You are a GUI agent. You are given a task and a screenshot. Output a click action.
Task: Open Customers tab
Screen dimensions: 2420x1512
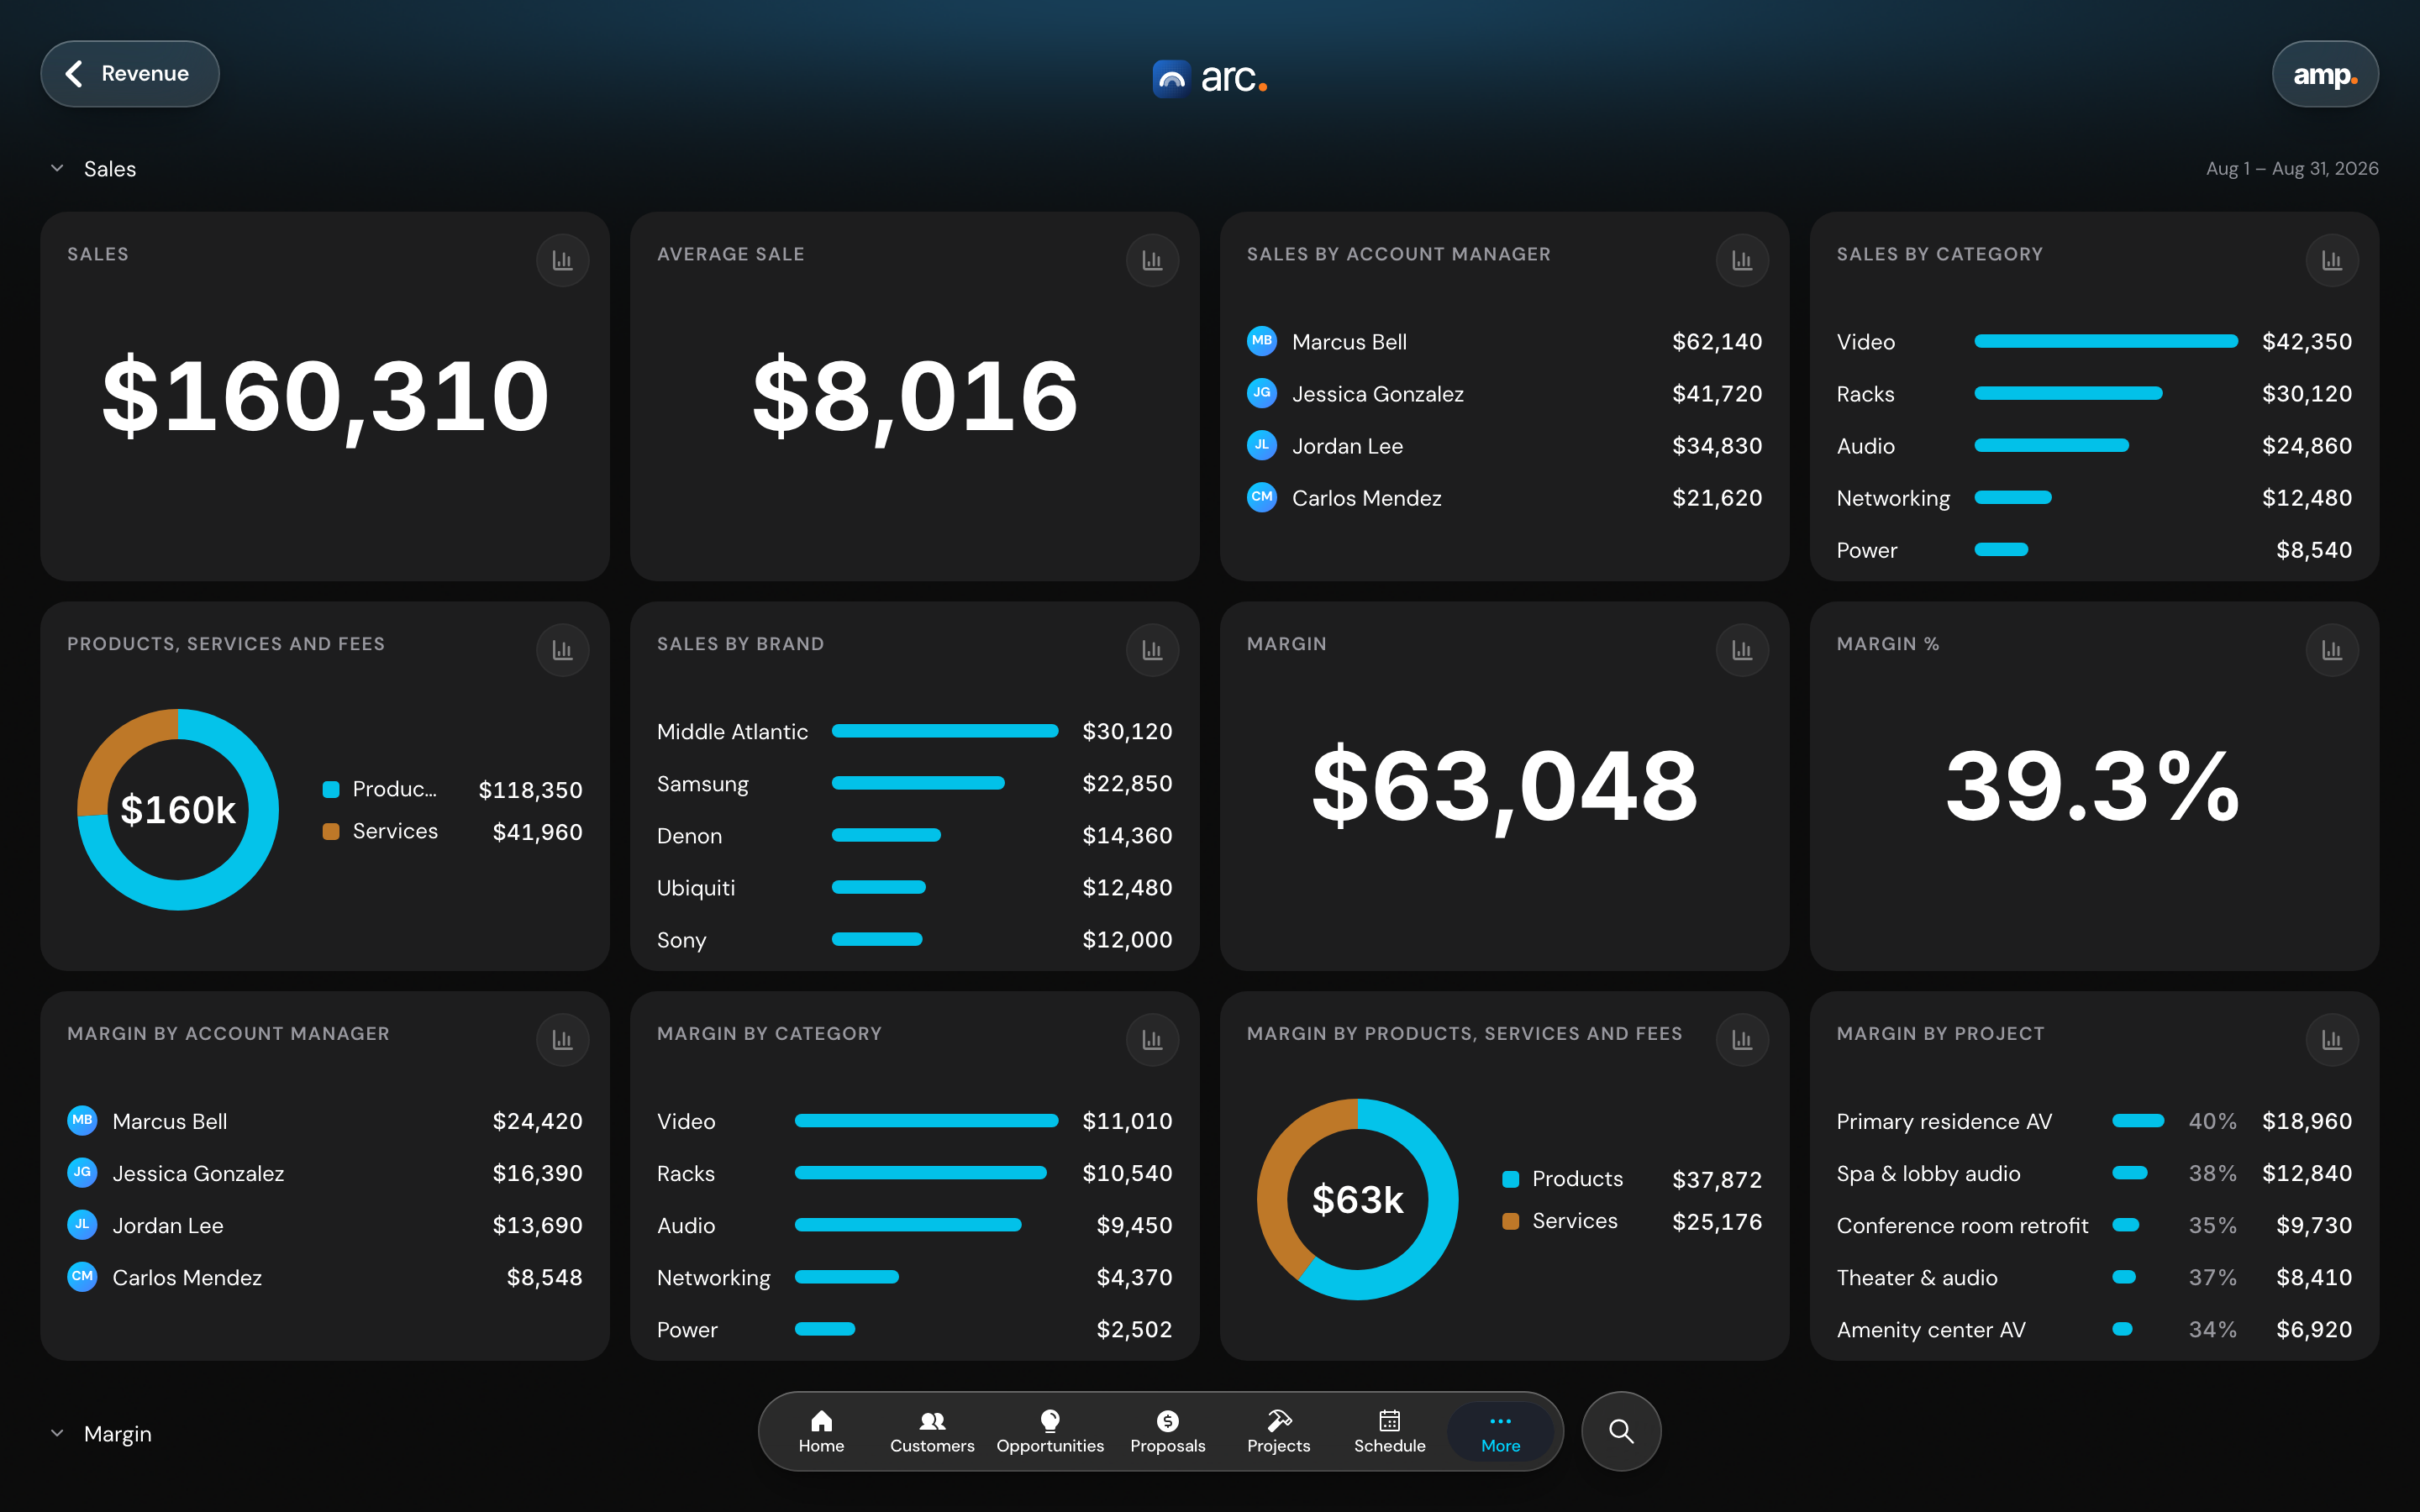(932, 1431)
